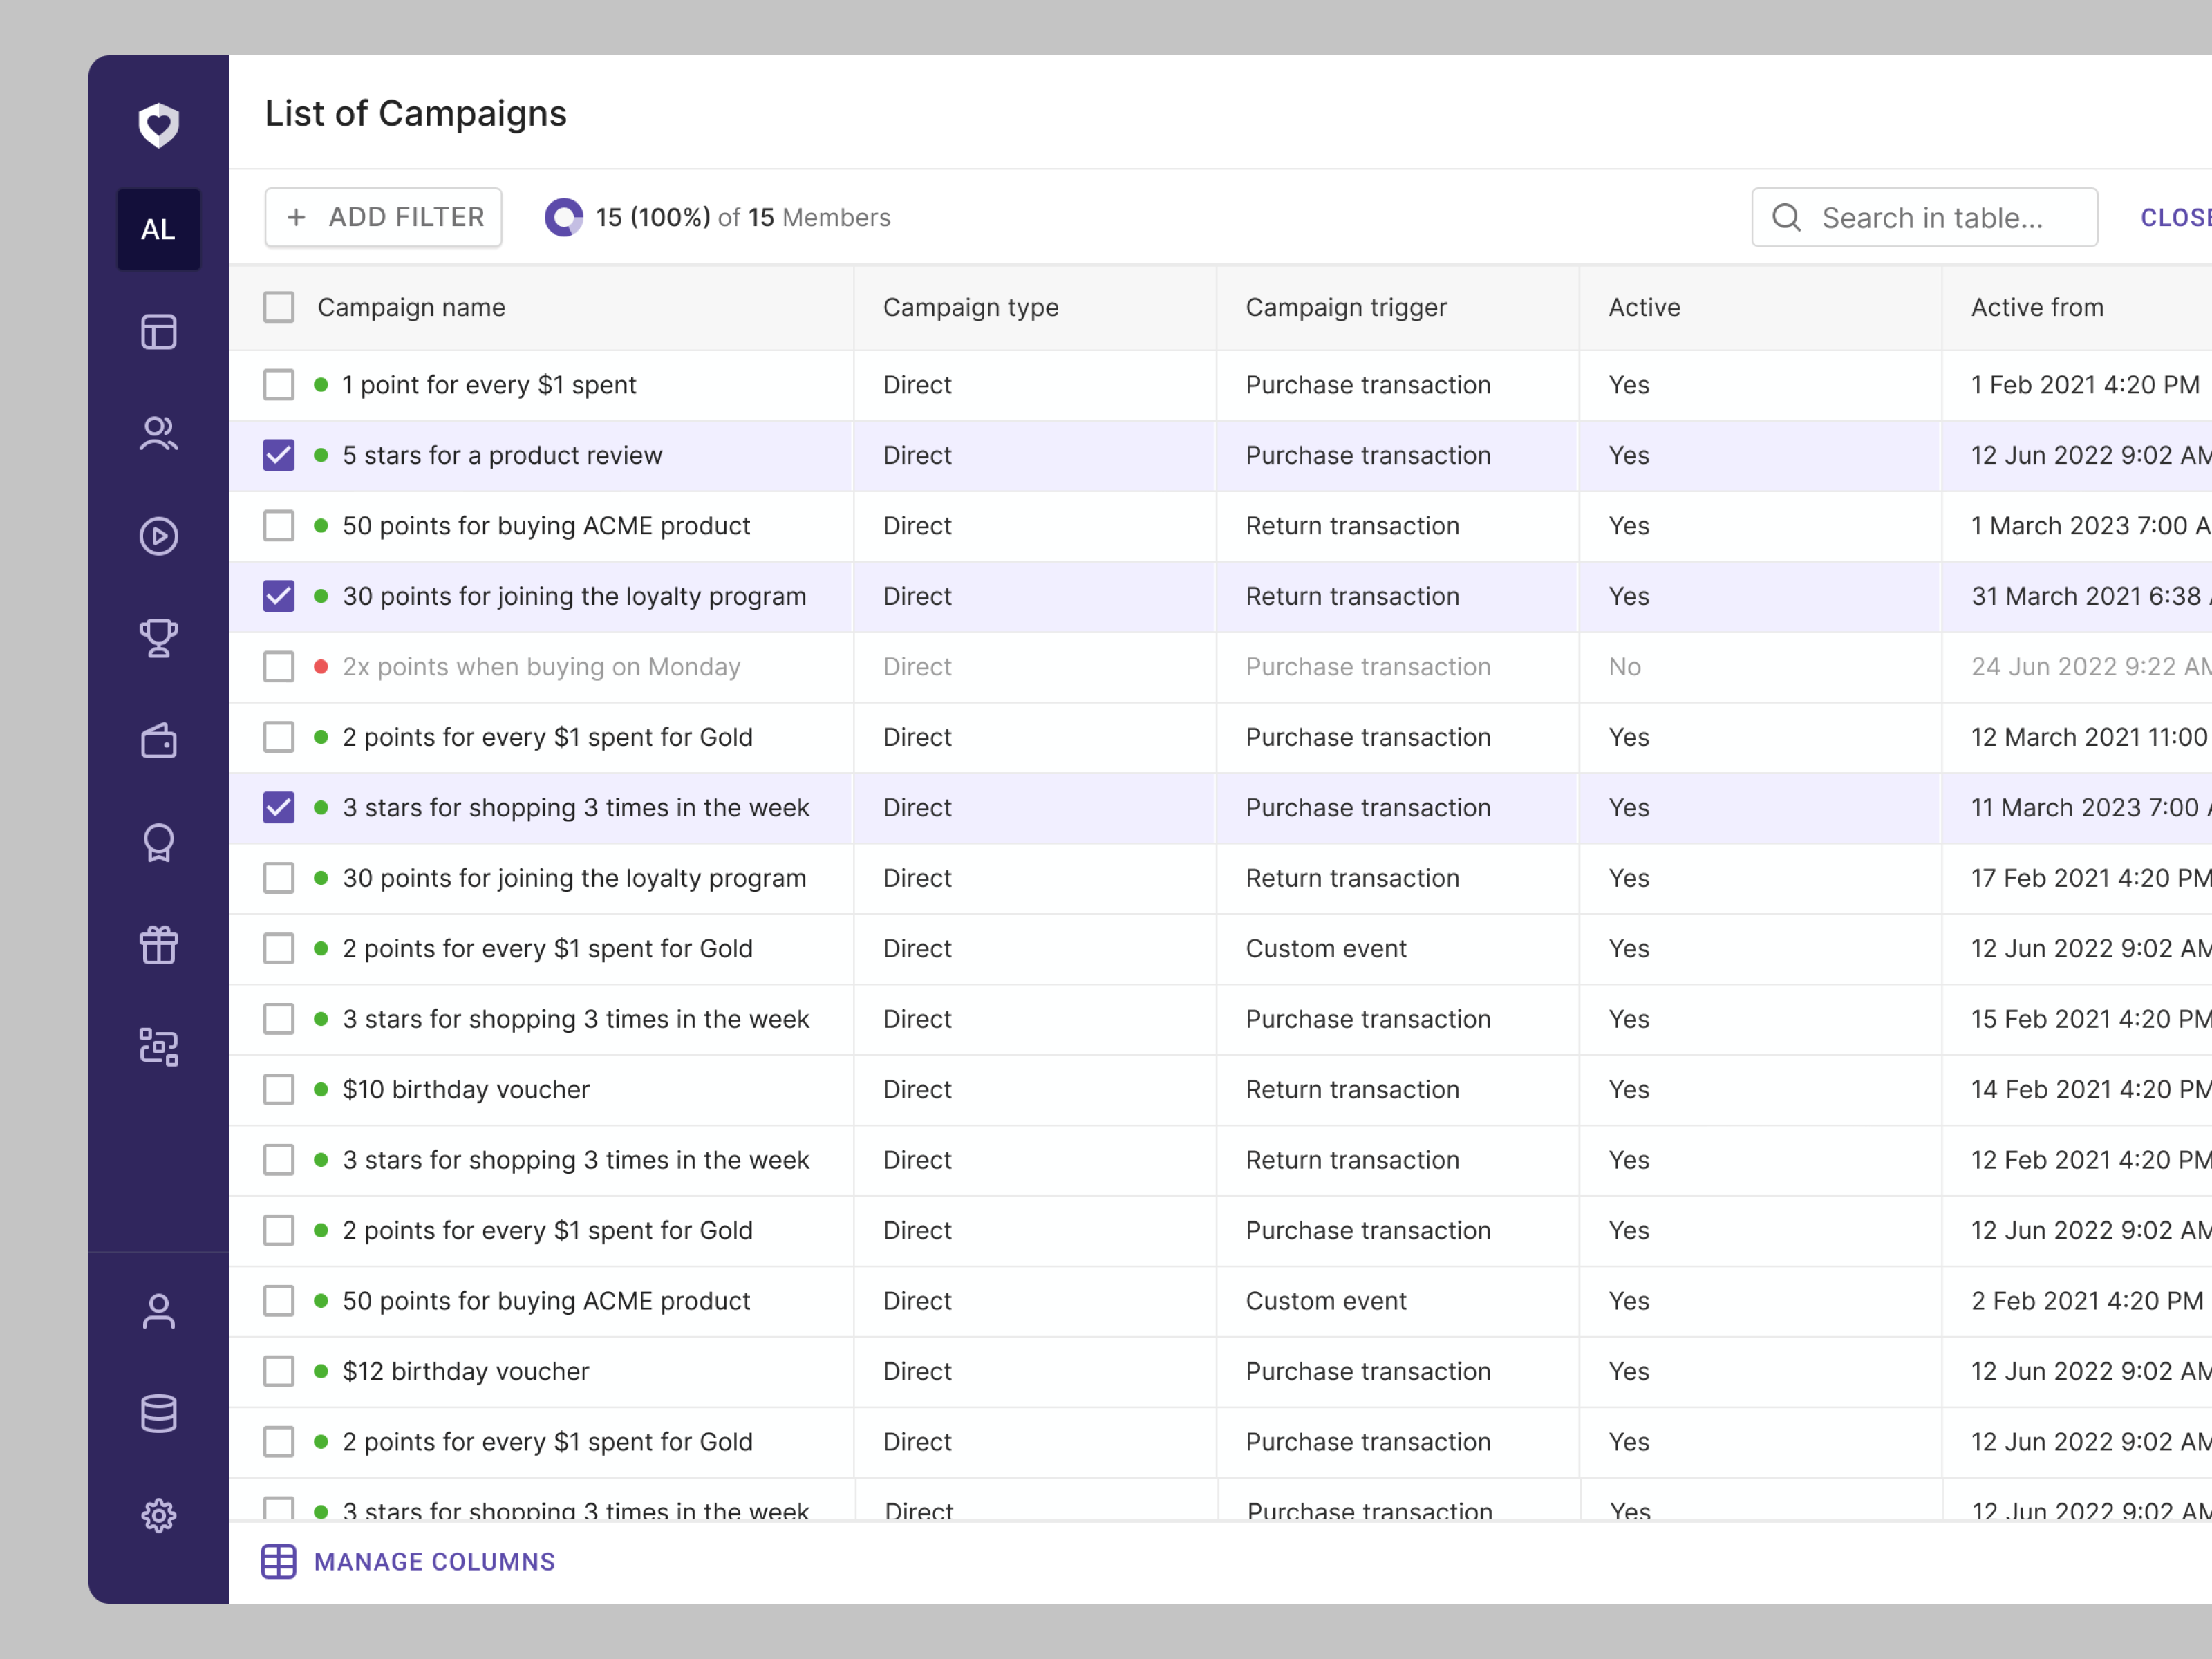2212x1659 pixels.
Task: Check the $10 birthday voucher row
Action: coord(278,1089)
